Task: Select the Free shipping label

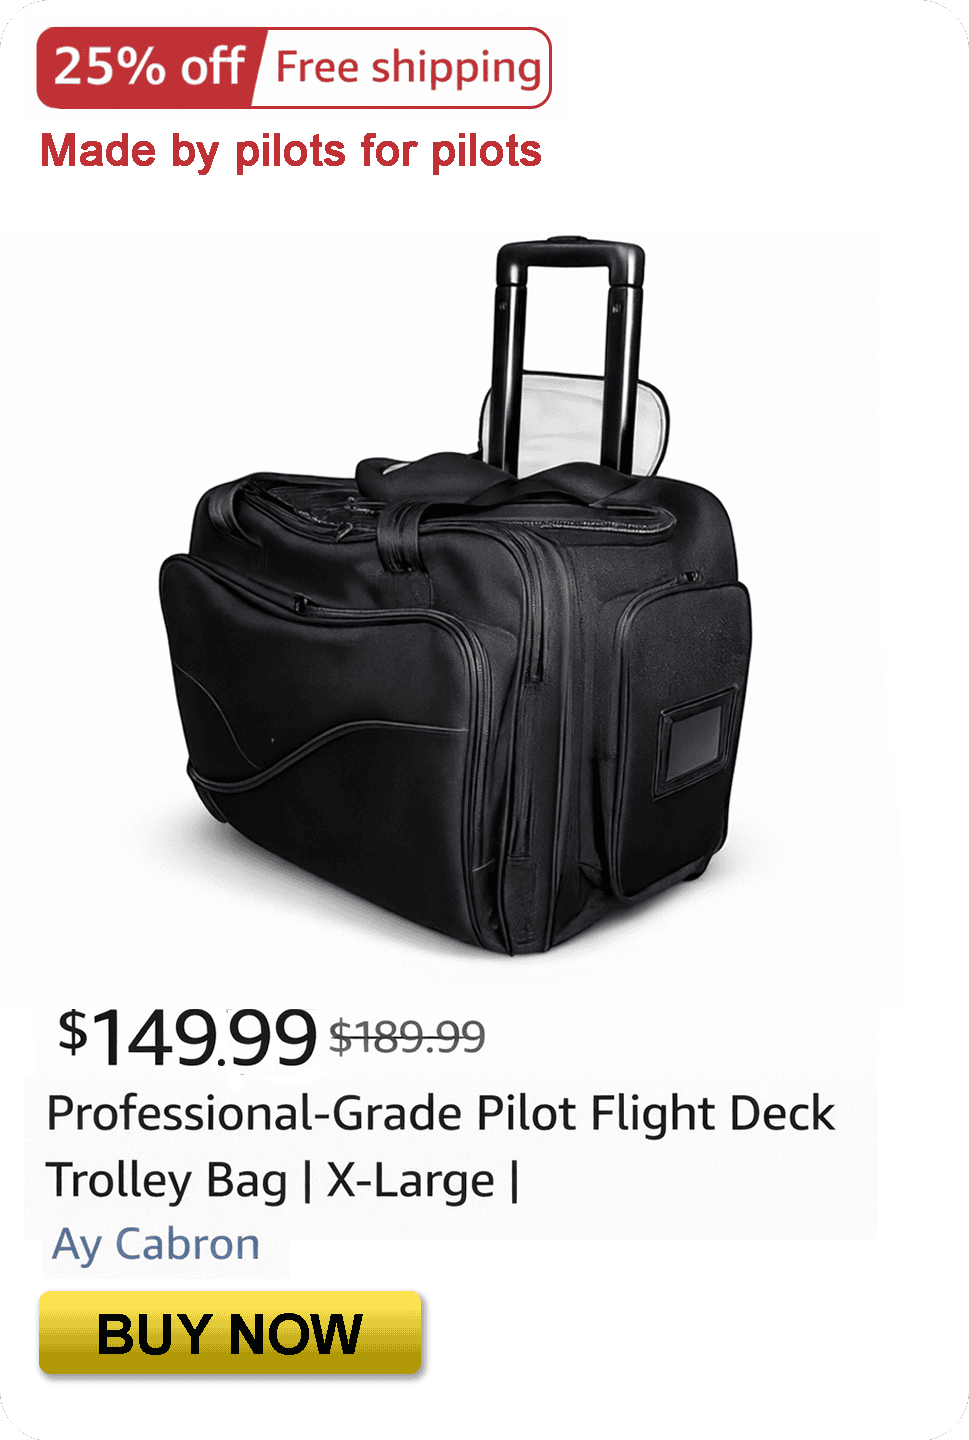Action: pos(408,67)
